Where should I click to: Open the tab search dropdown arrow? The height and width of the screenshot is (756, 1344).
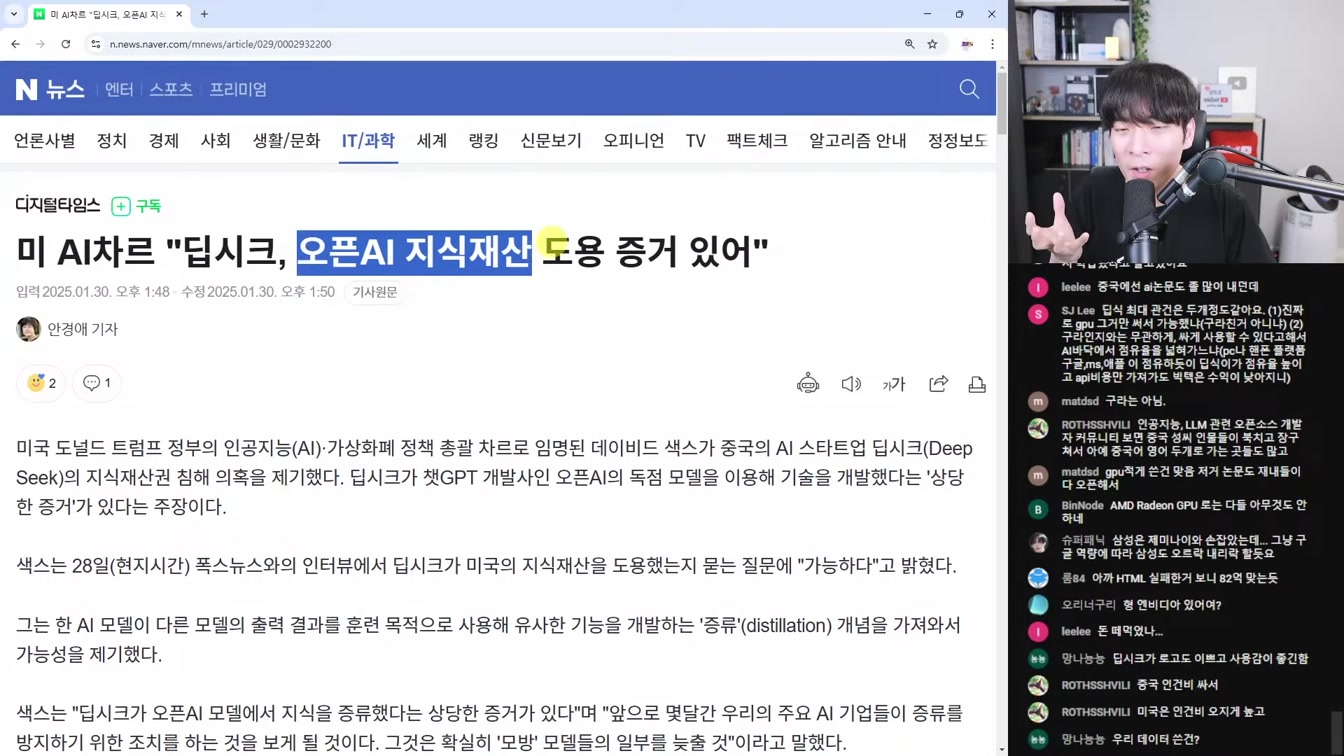point(13,14)
